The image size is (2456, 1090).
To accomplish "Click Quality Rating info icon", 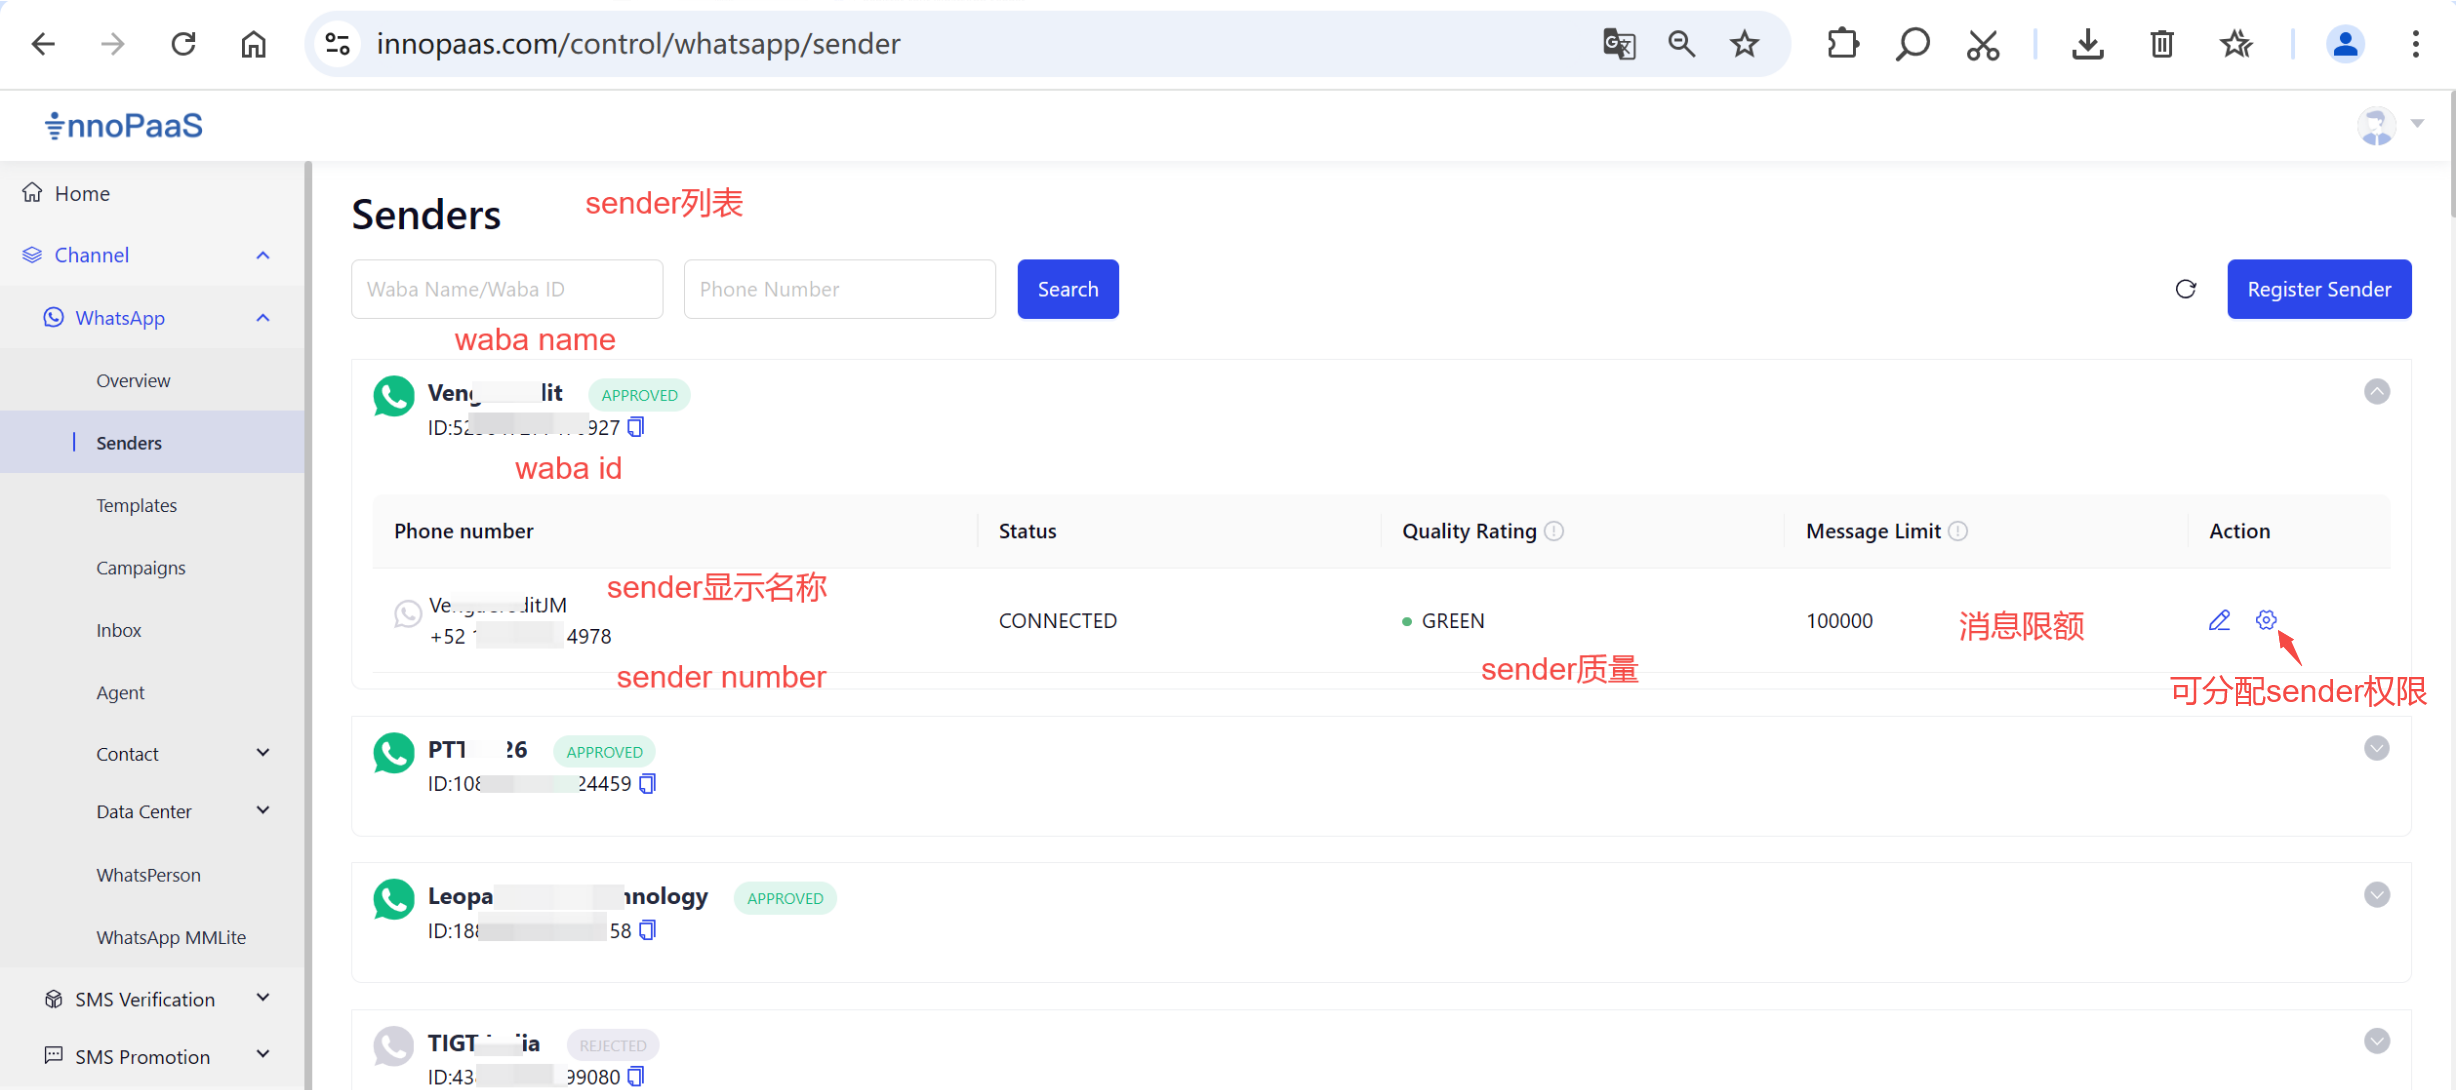I will [x=1554, y=531].
